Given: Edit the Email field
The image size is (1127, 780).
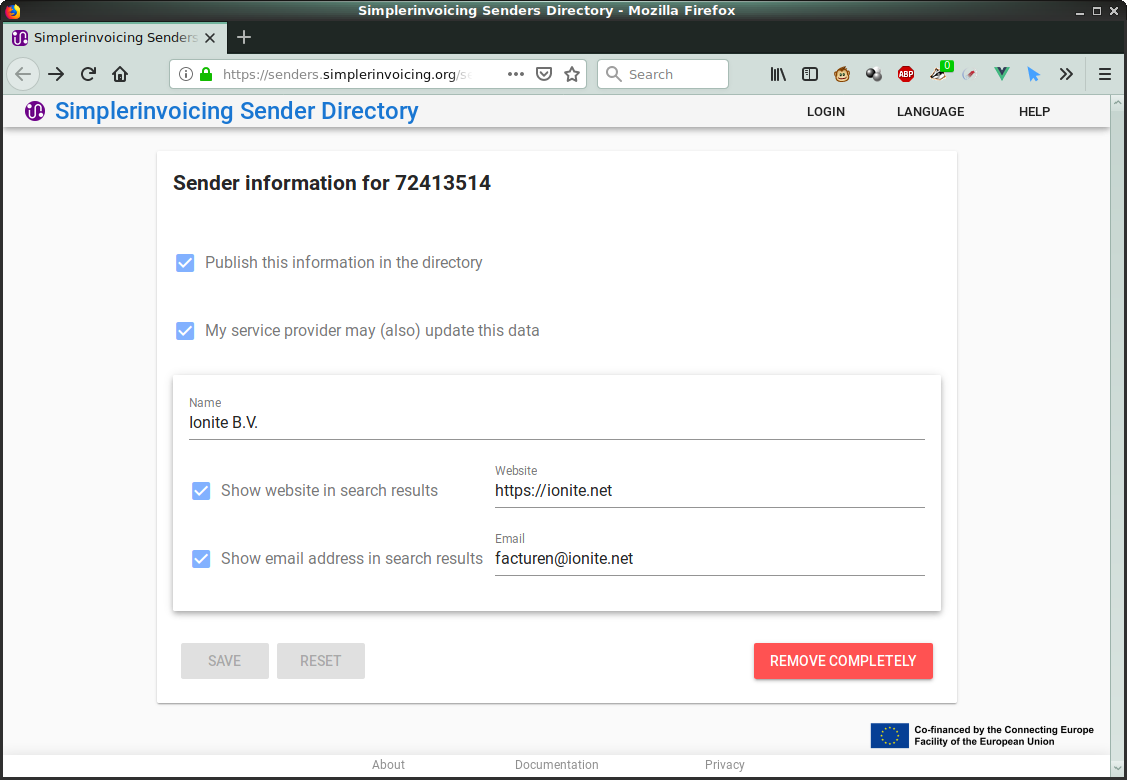Looking at the screenshot, I should coord(709,559).
